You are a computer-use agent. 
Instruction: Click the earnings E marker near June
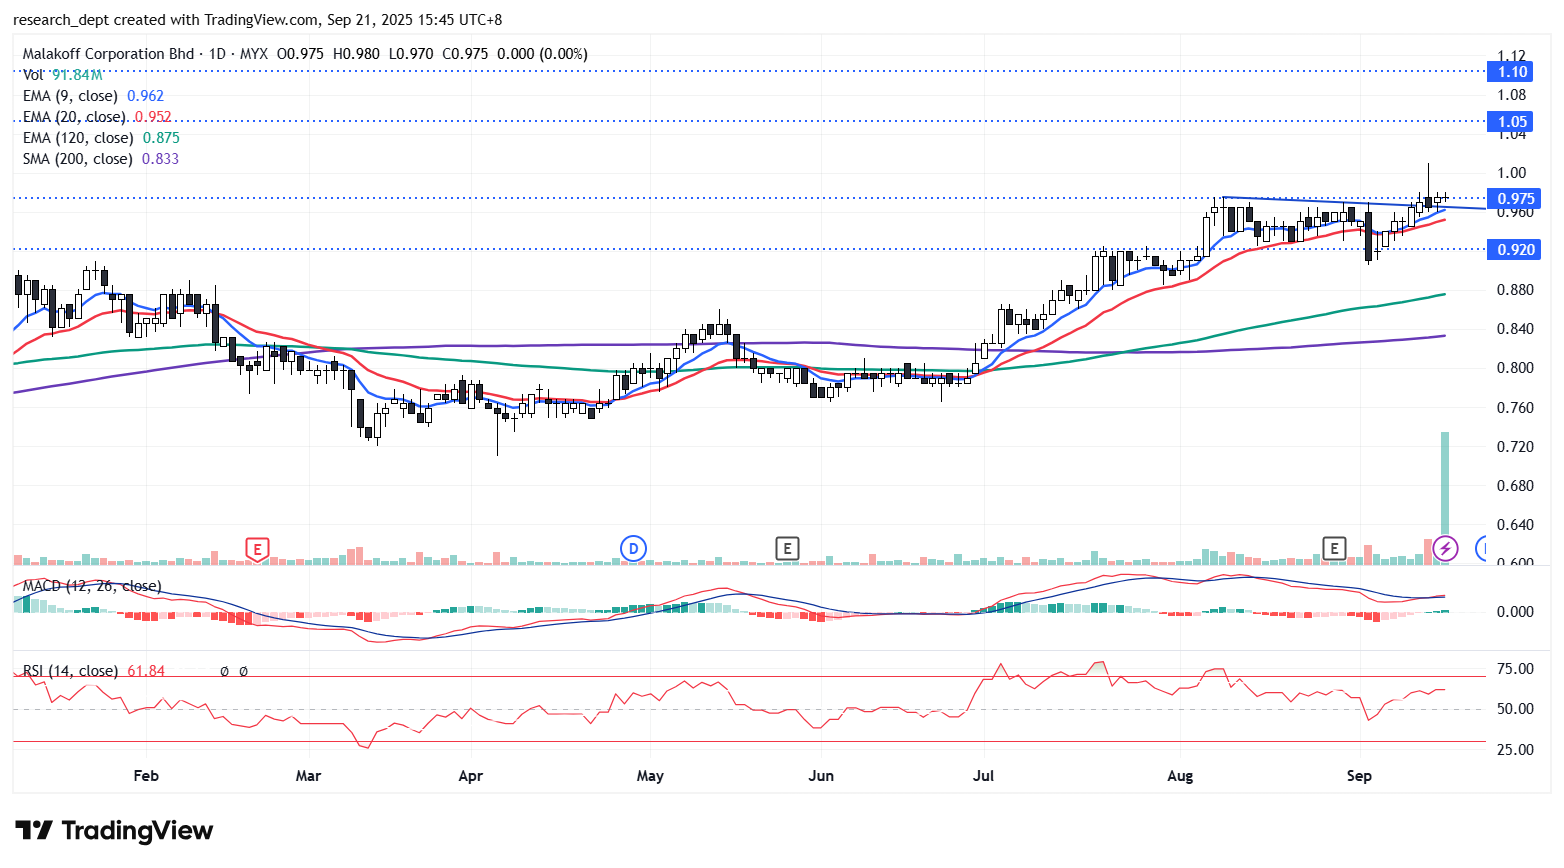pyautogui.click(x=787, y=548)
